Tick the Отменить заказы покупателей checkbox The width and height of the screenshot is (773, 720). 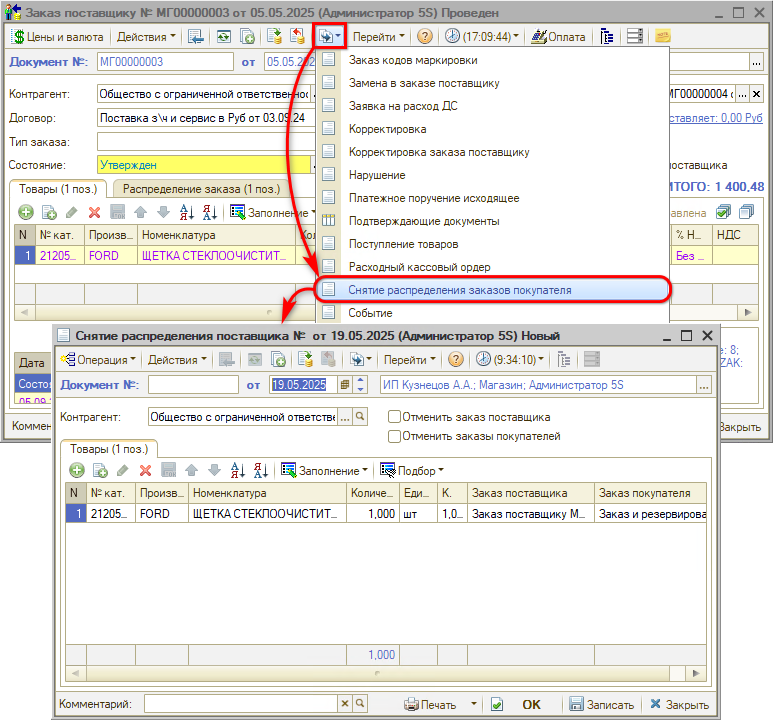coord(395,436)
